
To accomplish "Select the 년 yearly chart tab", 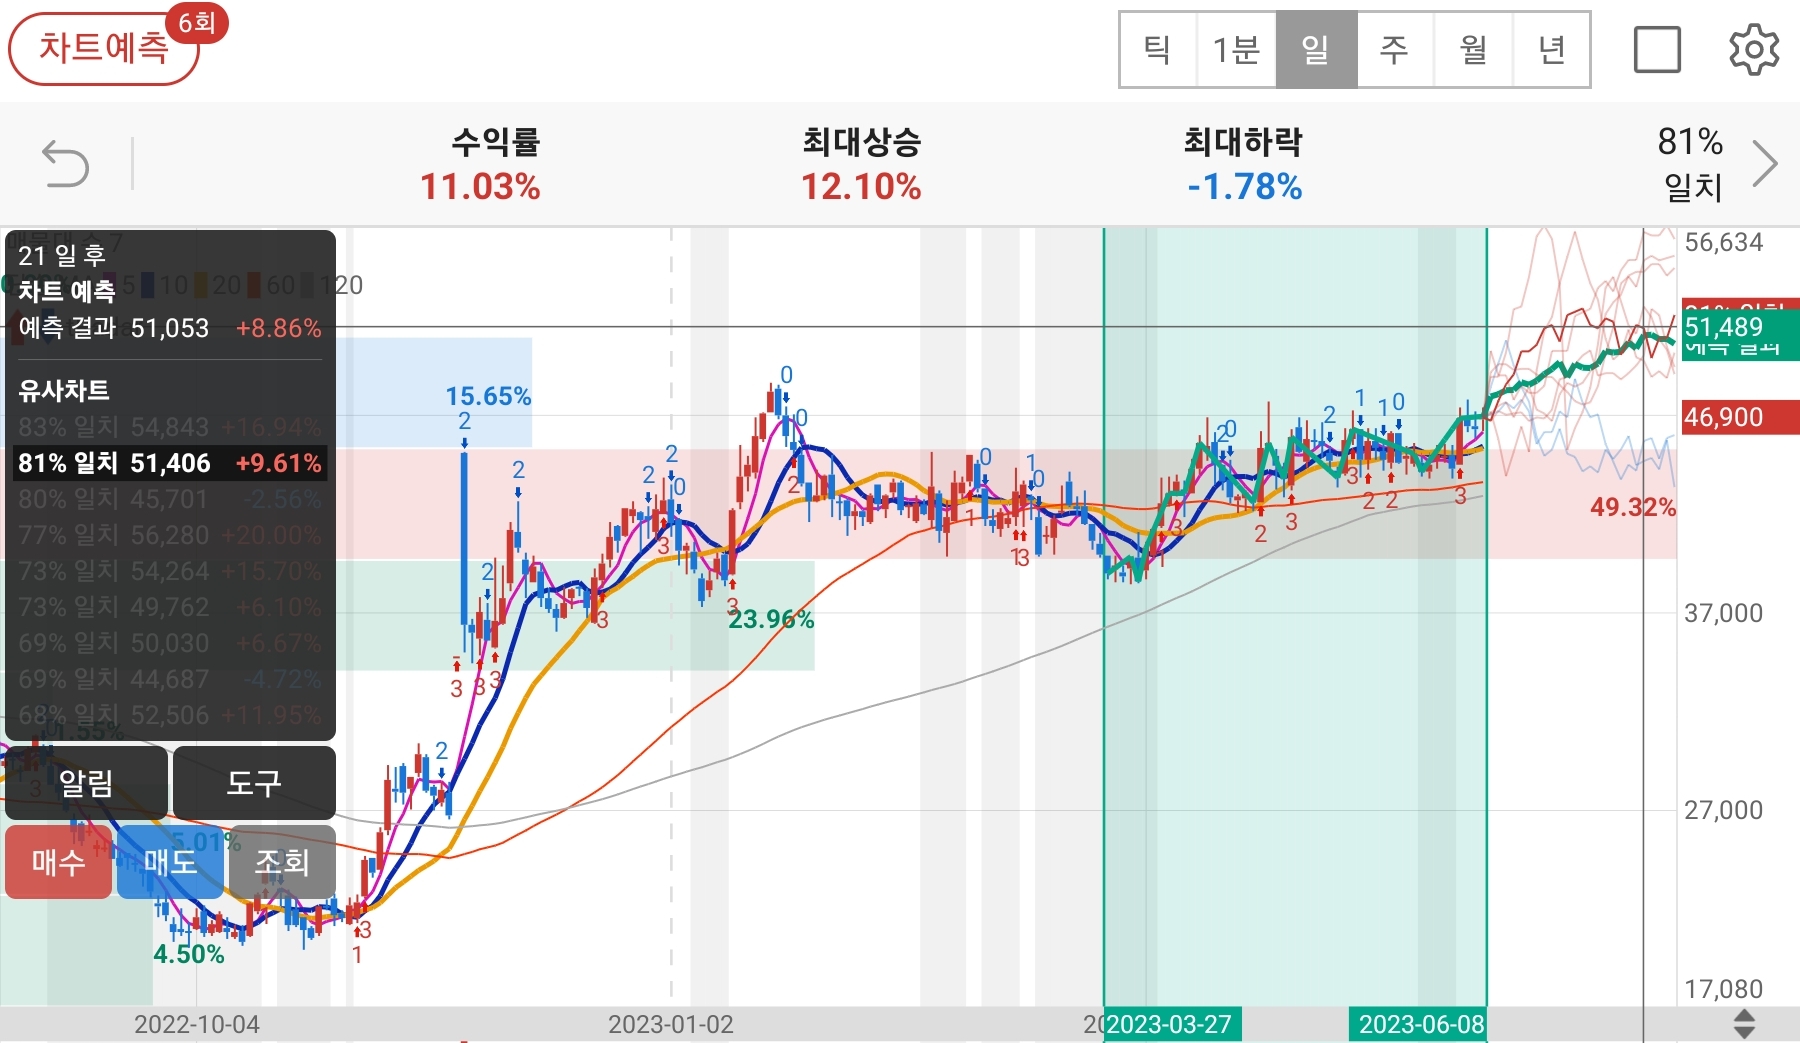I will pos(1552,50).
